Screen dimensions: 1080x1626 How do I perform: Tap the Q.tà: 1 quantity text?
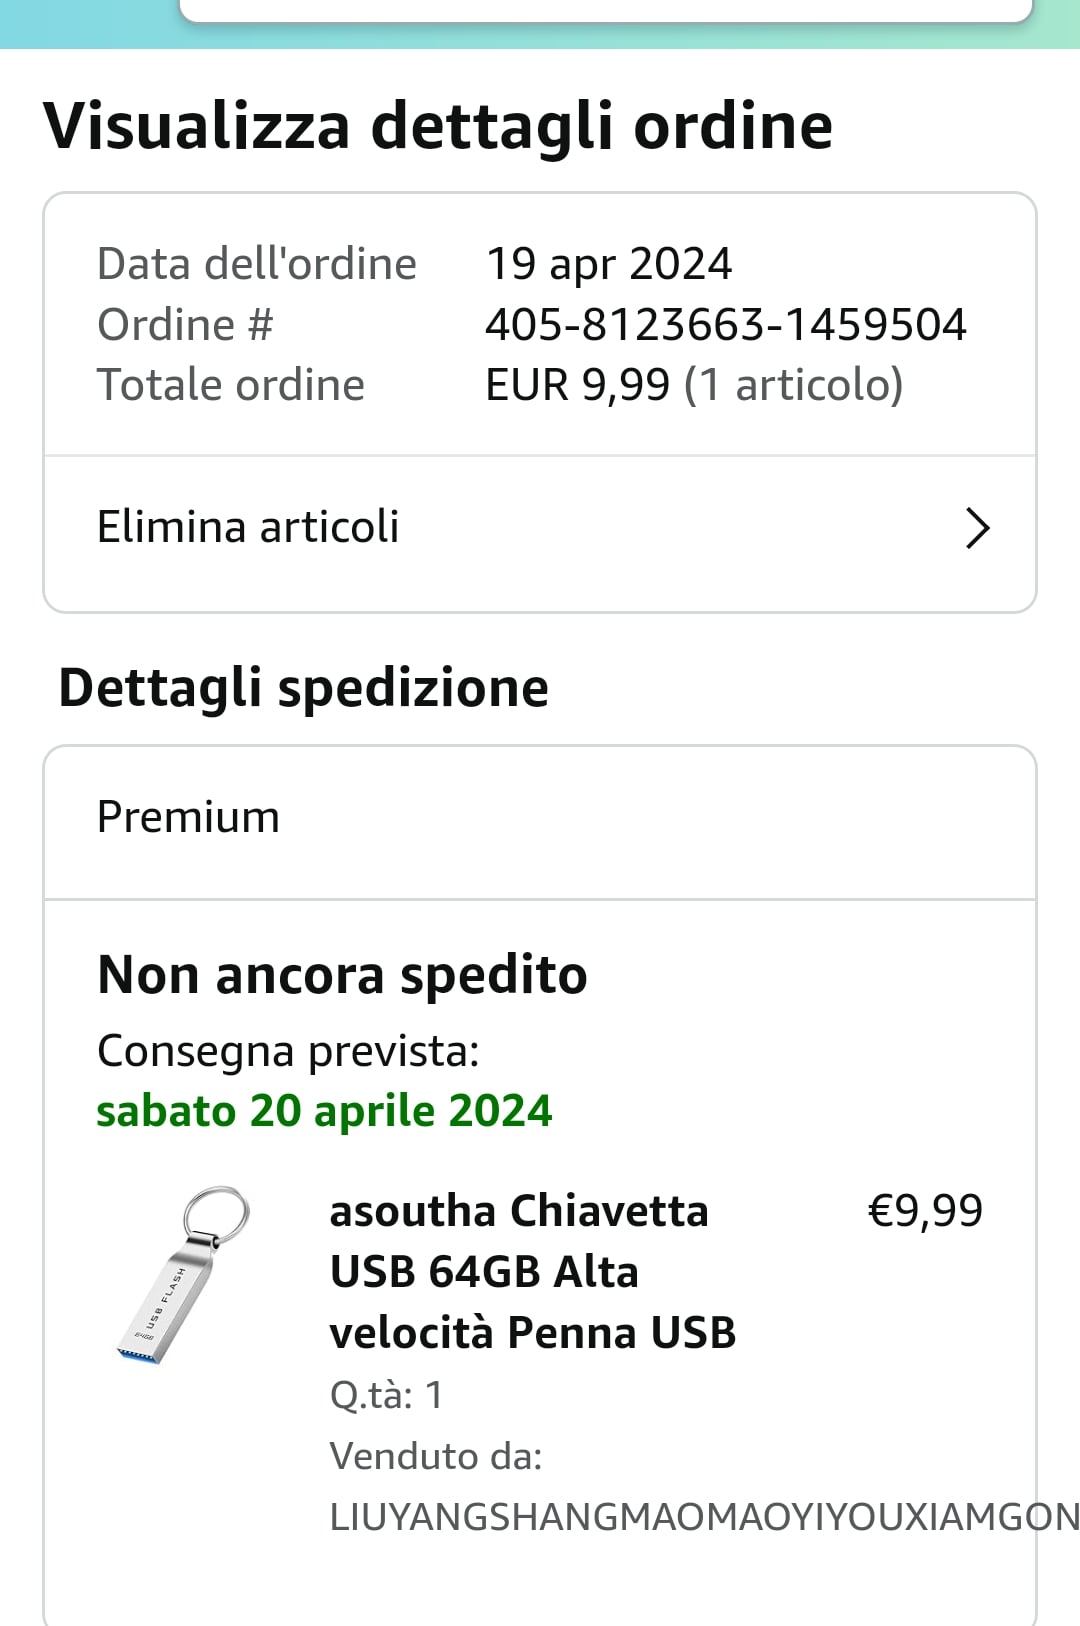pos(386,1394)
